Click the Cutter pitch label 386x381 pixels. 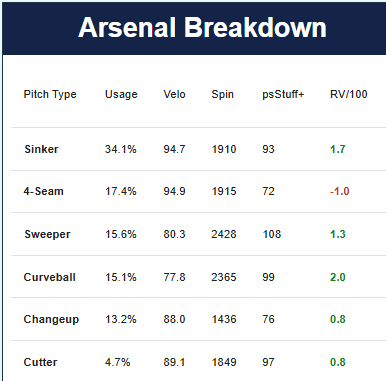[x=40, y=362]
